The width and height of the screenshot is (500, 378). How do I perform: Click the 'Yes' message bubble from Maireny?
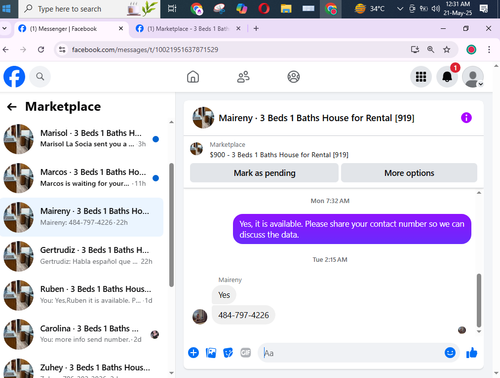coord(224,295)
